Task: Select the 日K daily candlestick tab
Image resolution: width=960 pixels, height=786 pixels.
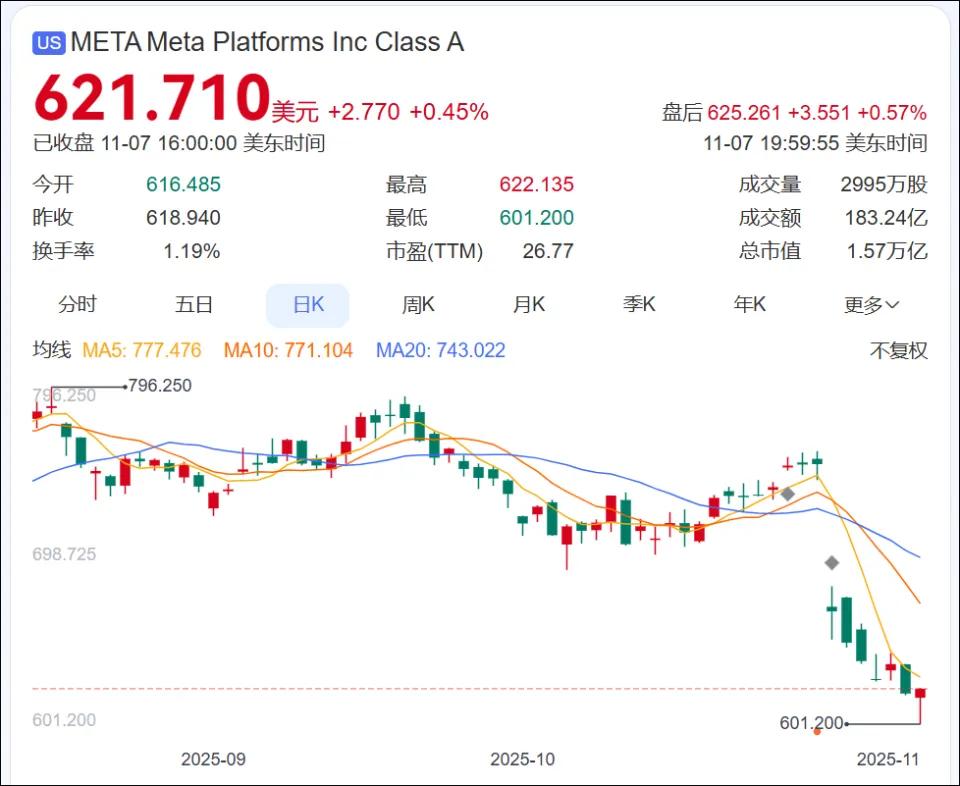Action: pos(308,305)
